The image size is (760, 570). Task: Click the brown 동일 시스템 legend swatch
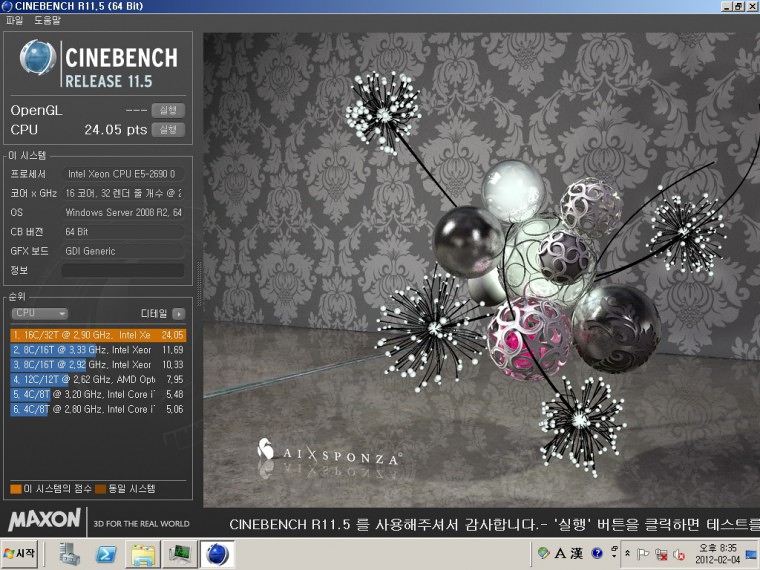pyautogui.click(x=100, y=489)
